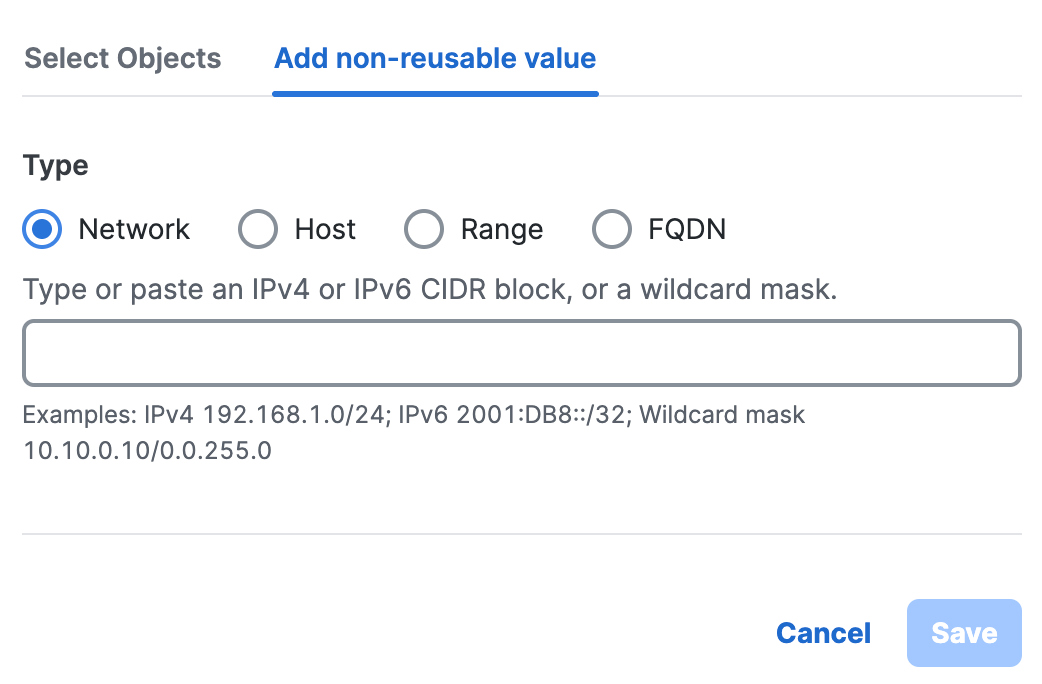Image resolution: width=1042 pixels, height=684 pixels.
Task: Click the "FQDN" option label text
Action: pyautogui.click(x=686, y=230)
